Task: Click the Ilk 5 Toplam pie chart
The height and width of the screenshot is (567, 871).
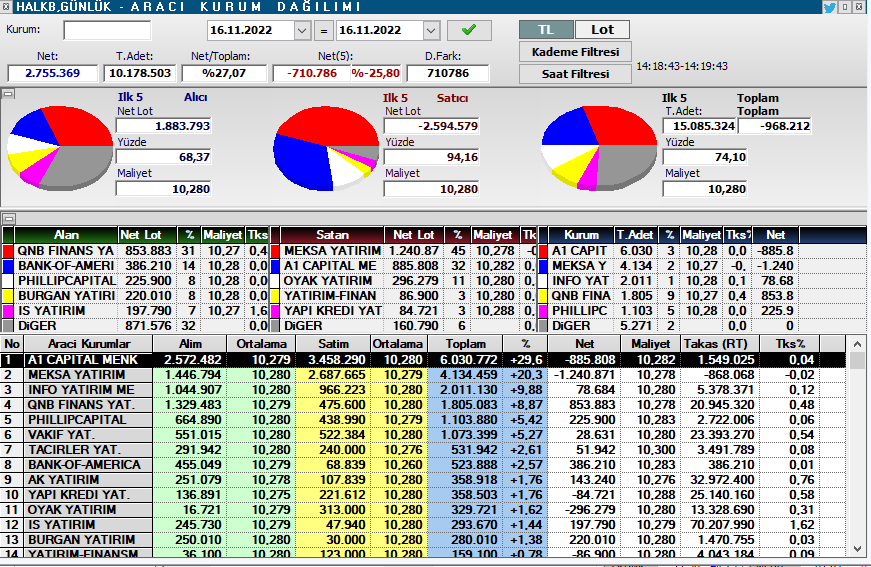Action: [x=599, y=148]
